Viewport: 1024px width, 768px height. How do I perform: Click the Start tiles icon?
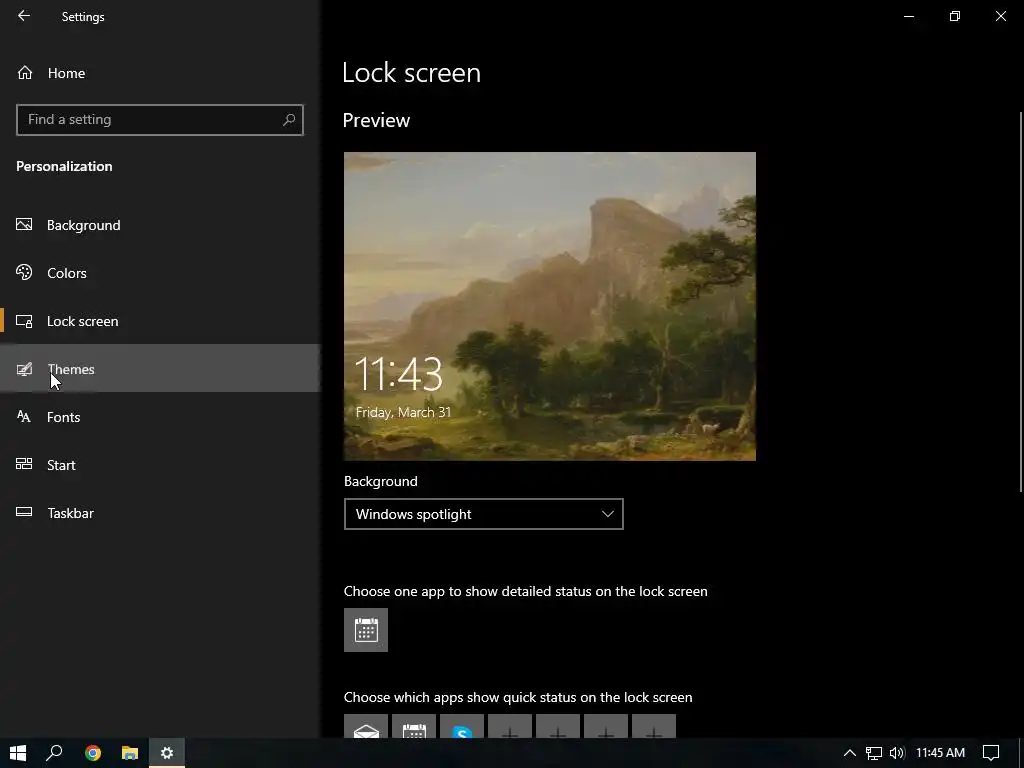coord(24,464)
